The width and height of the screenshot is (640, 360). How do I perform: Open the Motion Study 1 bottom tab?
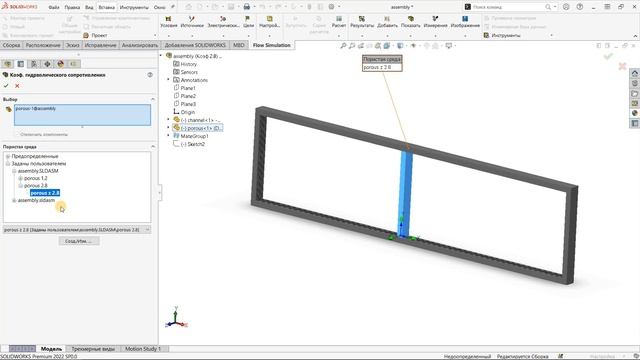tap(143, 349)
